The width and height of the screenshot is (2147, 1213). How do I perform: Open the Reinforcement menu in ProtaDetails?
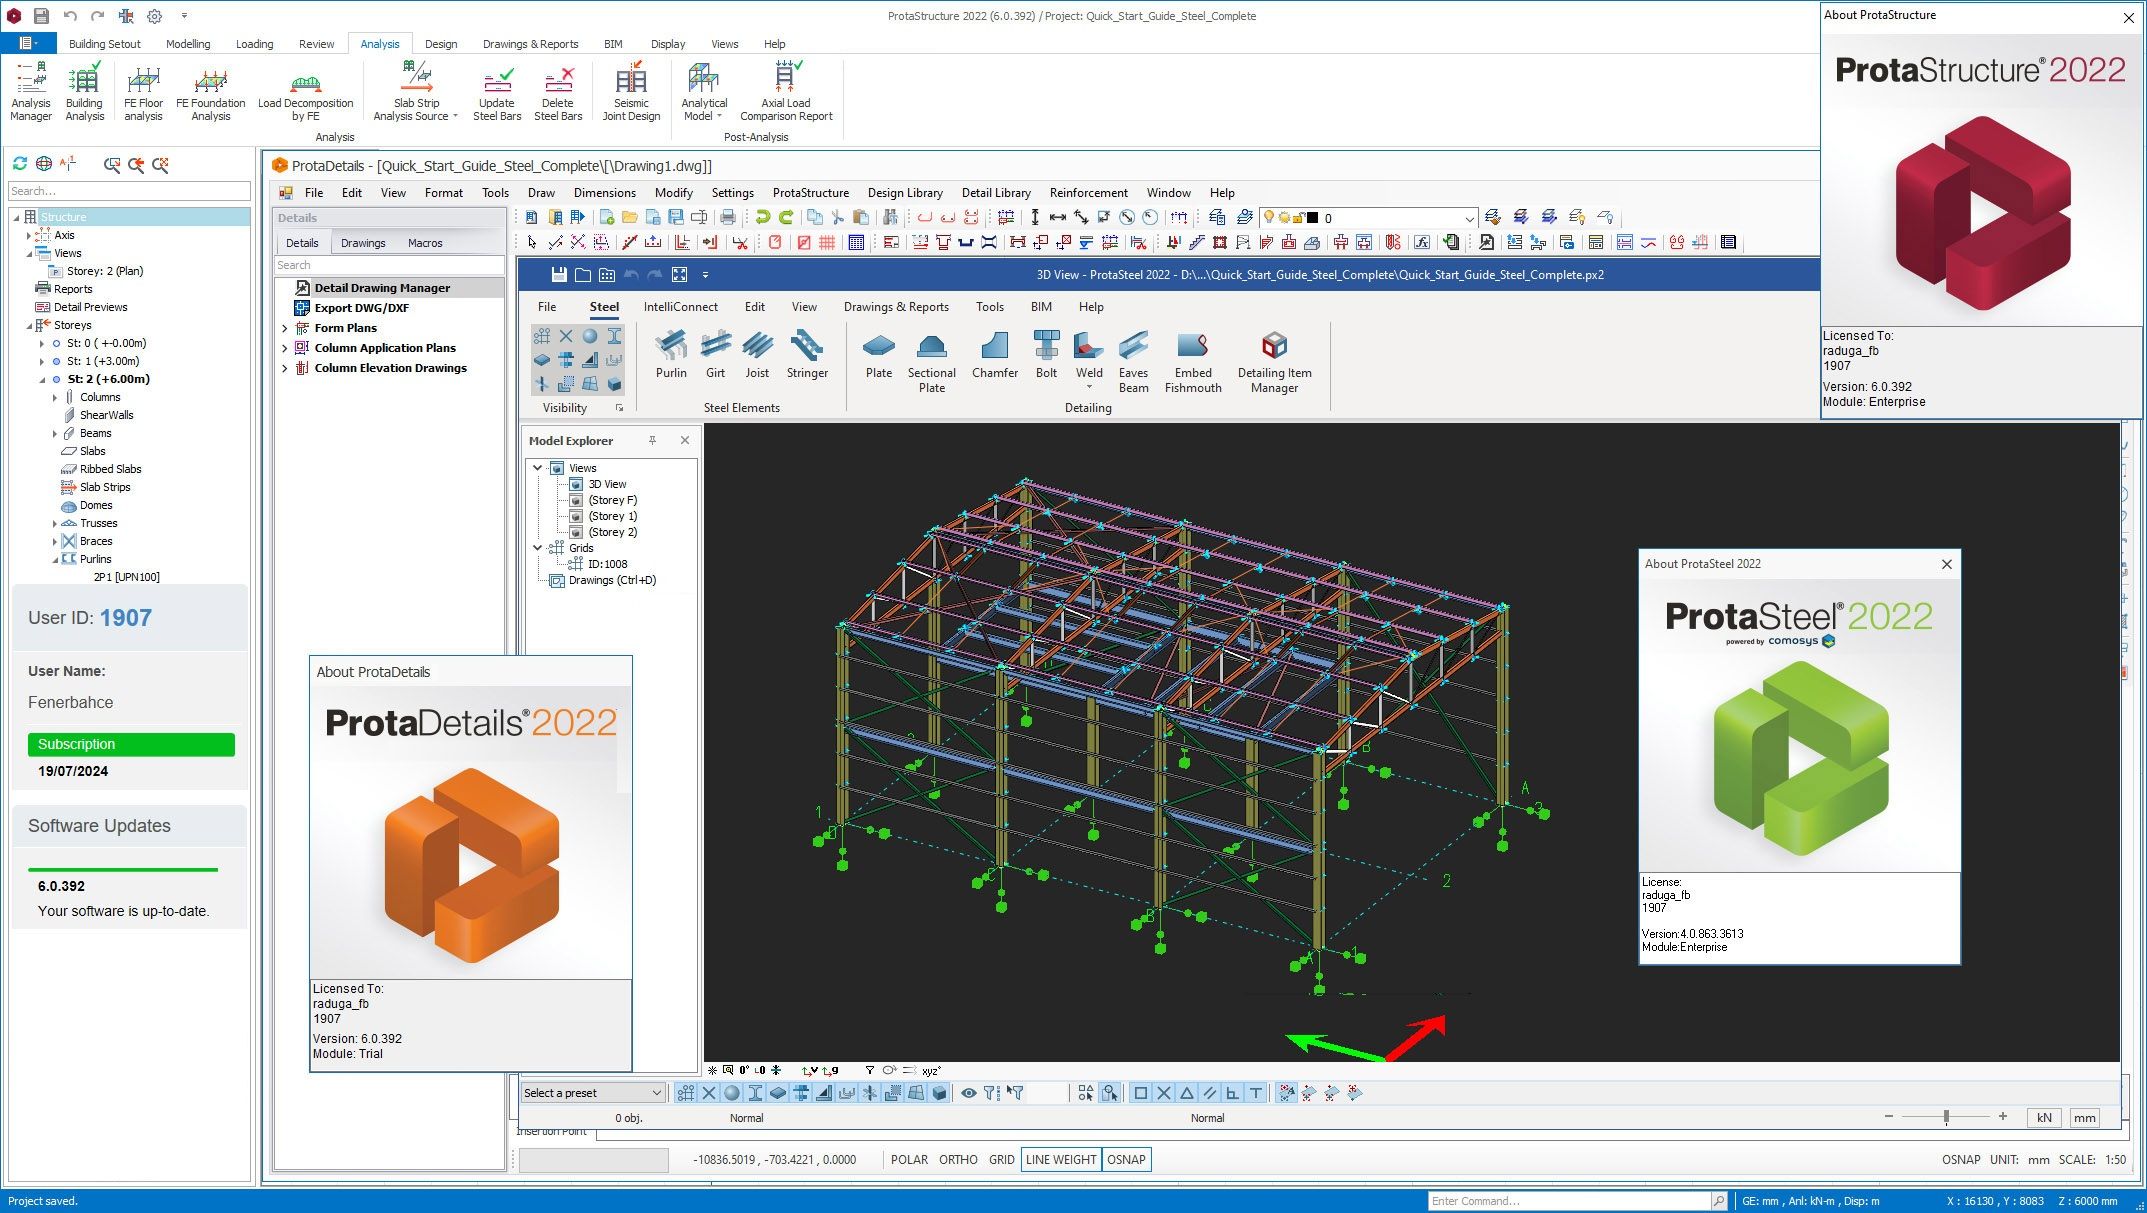pyautogui.click(x=1088, y=193)
